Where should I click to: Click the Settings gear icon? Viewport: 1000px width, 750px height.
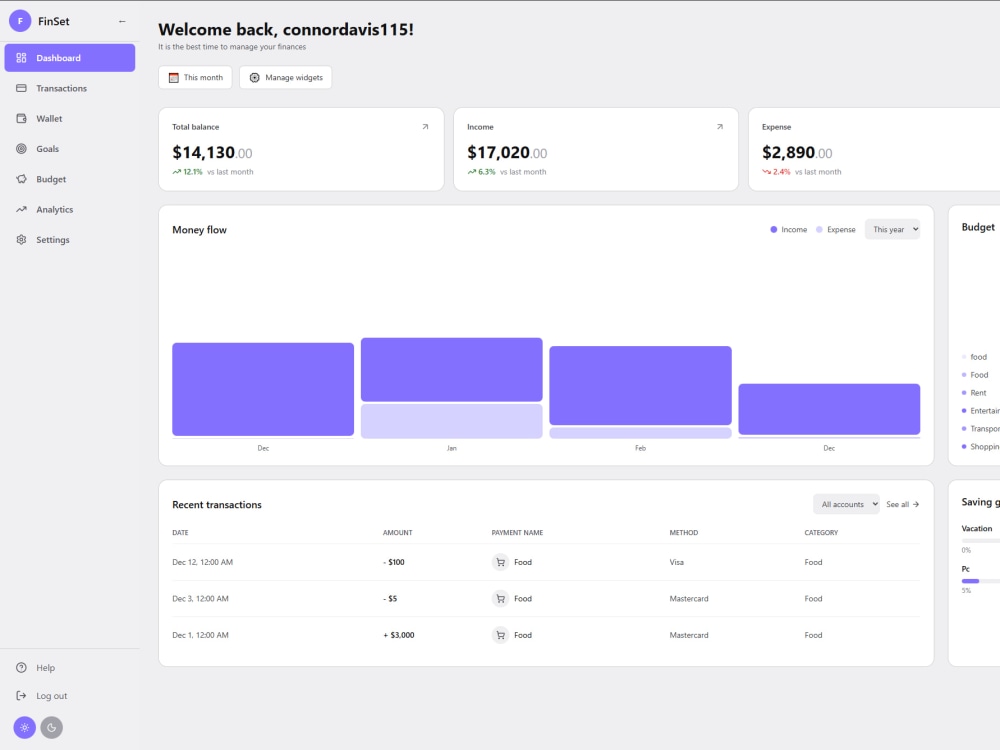[x=21, y=240]
